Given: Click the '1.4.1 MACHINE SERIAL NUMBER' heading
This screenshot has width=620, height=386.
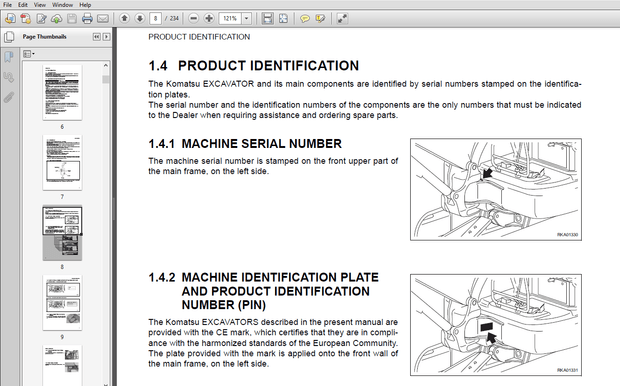Looking at the screenshot, I should pyautogui.click(x=245, y=144).
